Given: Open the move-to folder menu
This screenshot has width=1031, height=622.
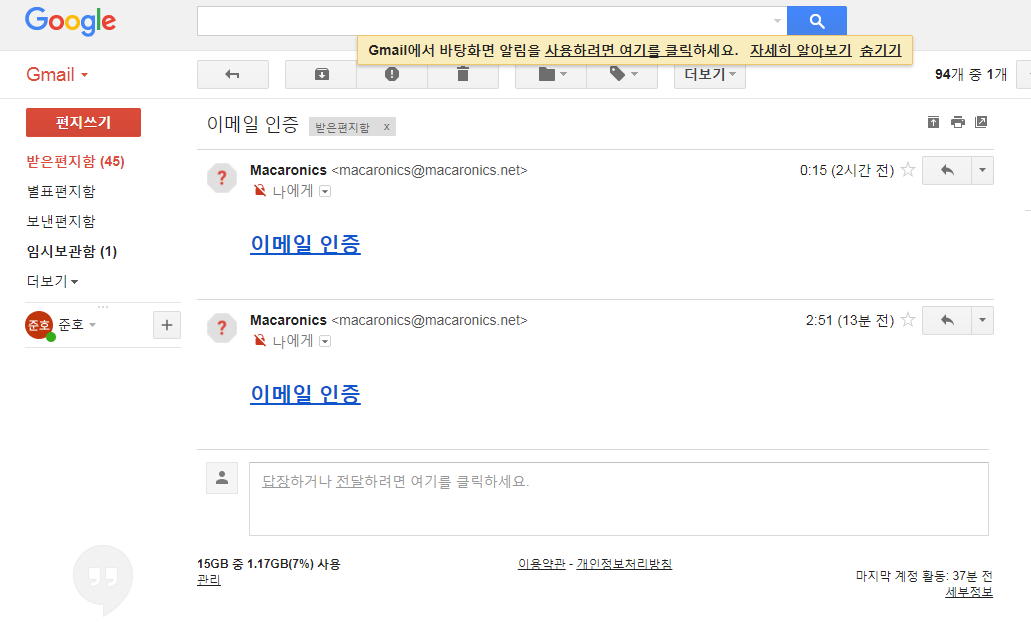Looking at the screenshot, I should (551, 74).
